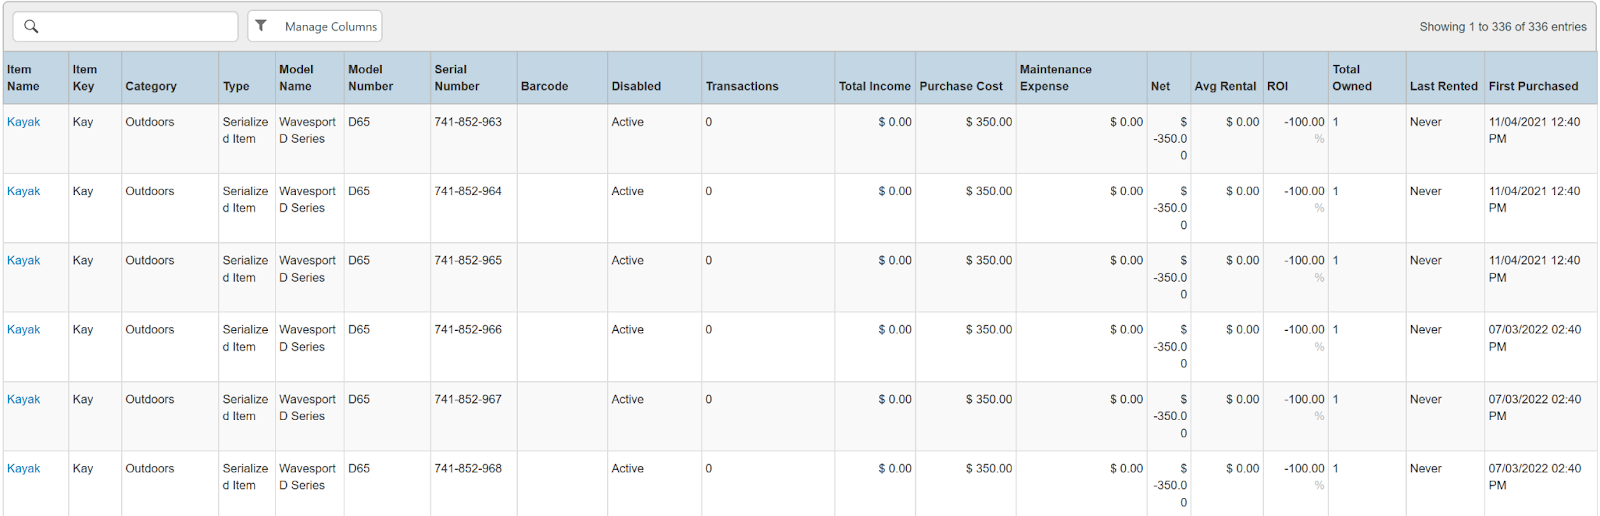Click the Barcode column header

[x=544, y=87]
